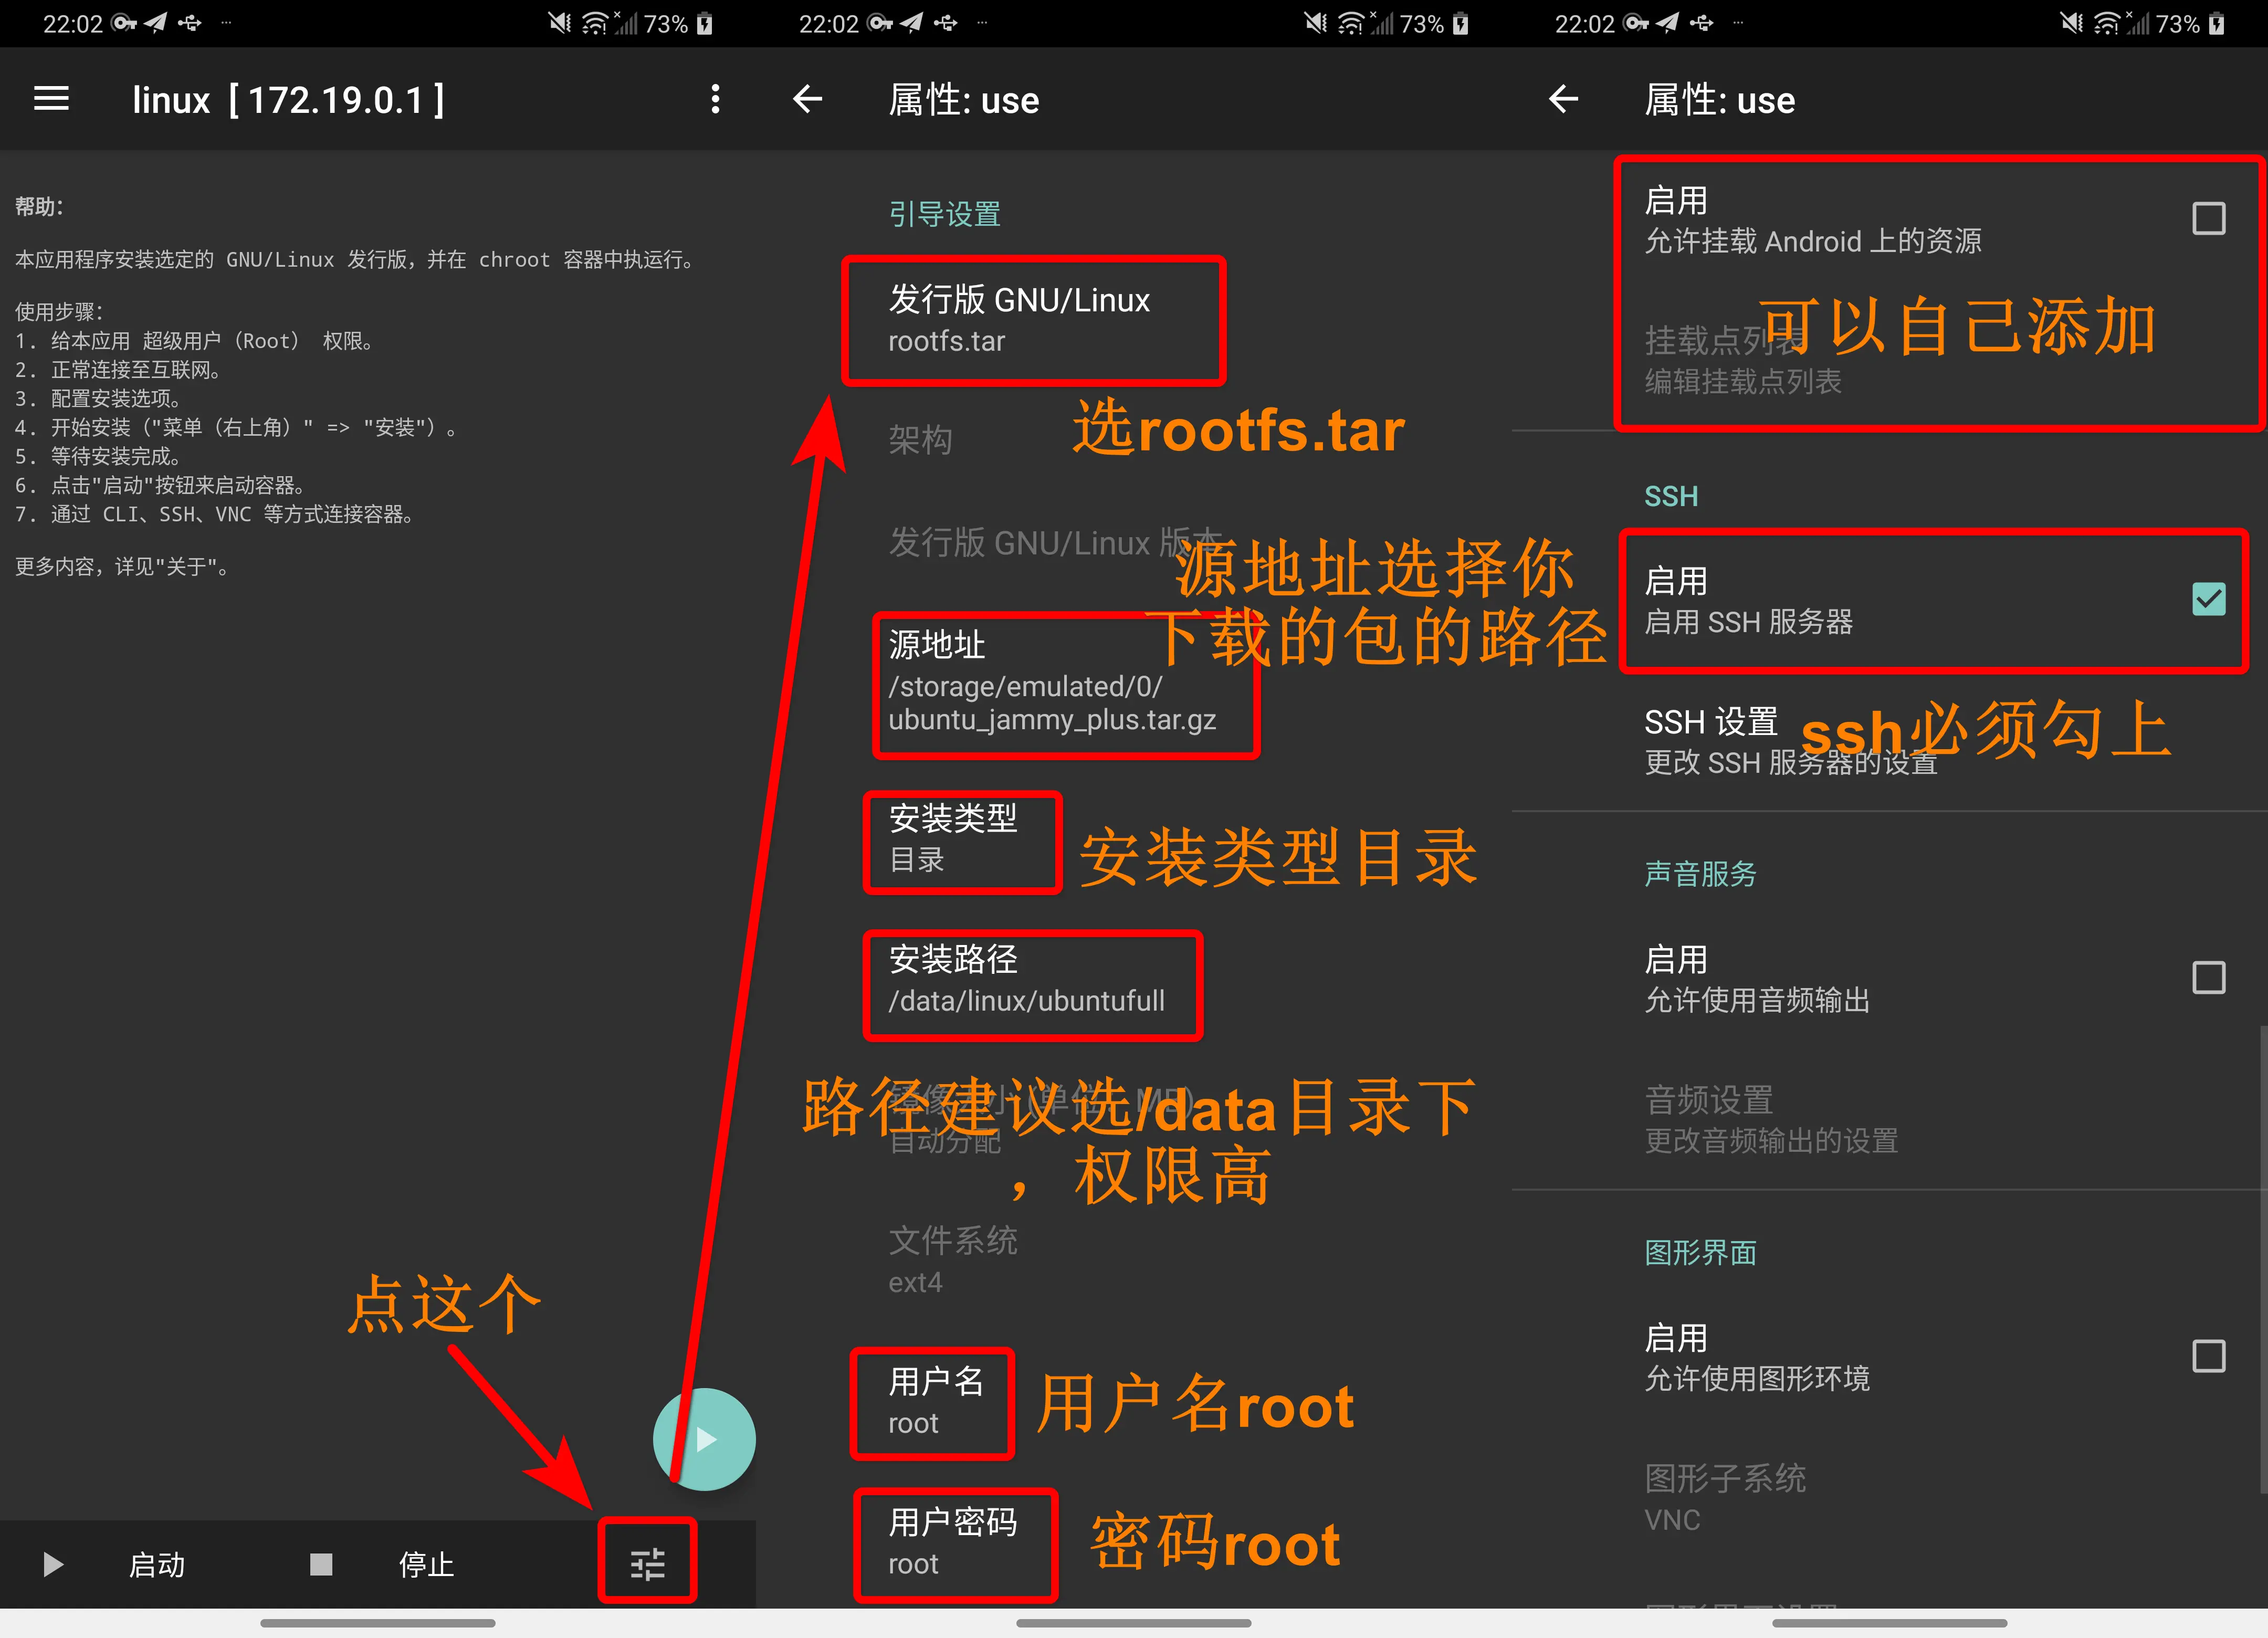Tap the 引导设置 section header

pyautogui.click(x=944, y=214)
